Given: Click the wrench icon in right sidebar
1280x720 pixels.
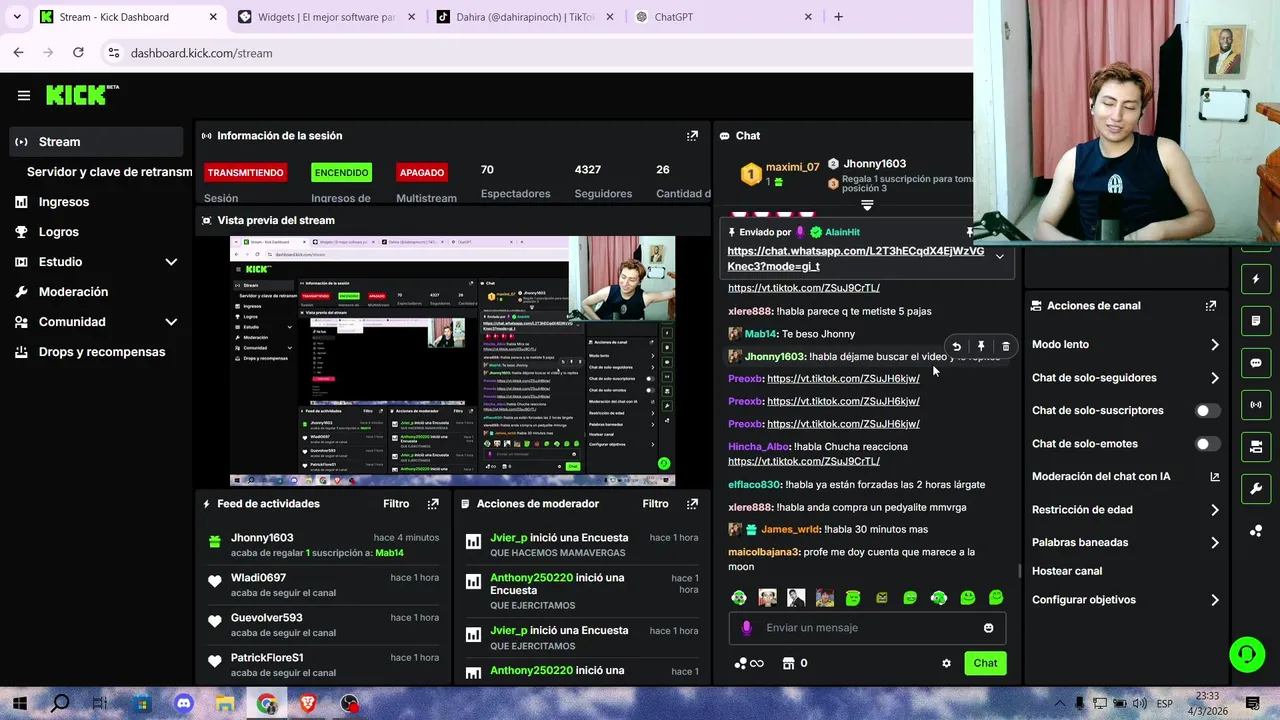Looking at the screenshot, I should (1256, 488).
